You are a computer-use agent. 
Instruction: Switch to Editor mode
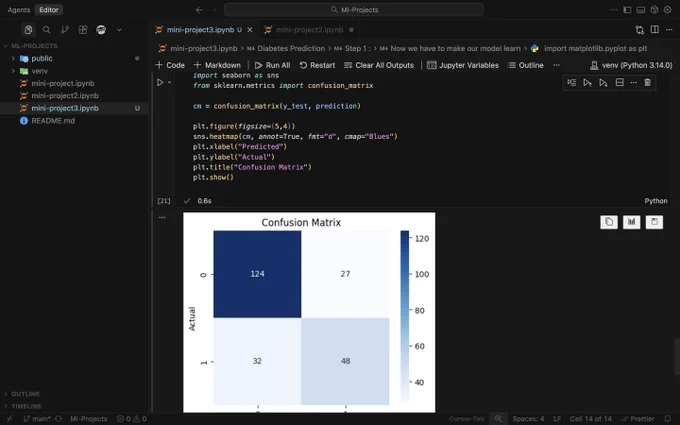coord(49,10)
